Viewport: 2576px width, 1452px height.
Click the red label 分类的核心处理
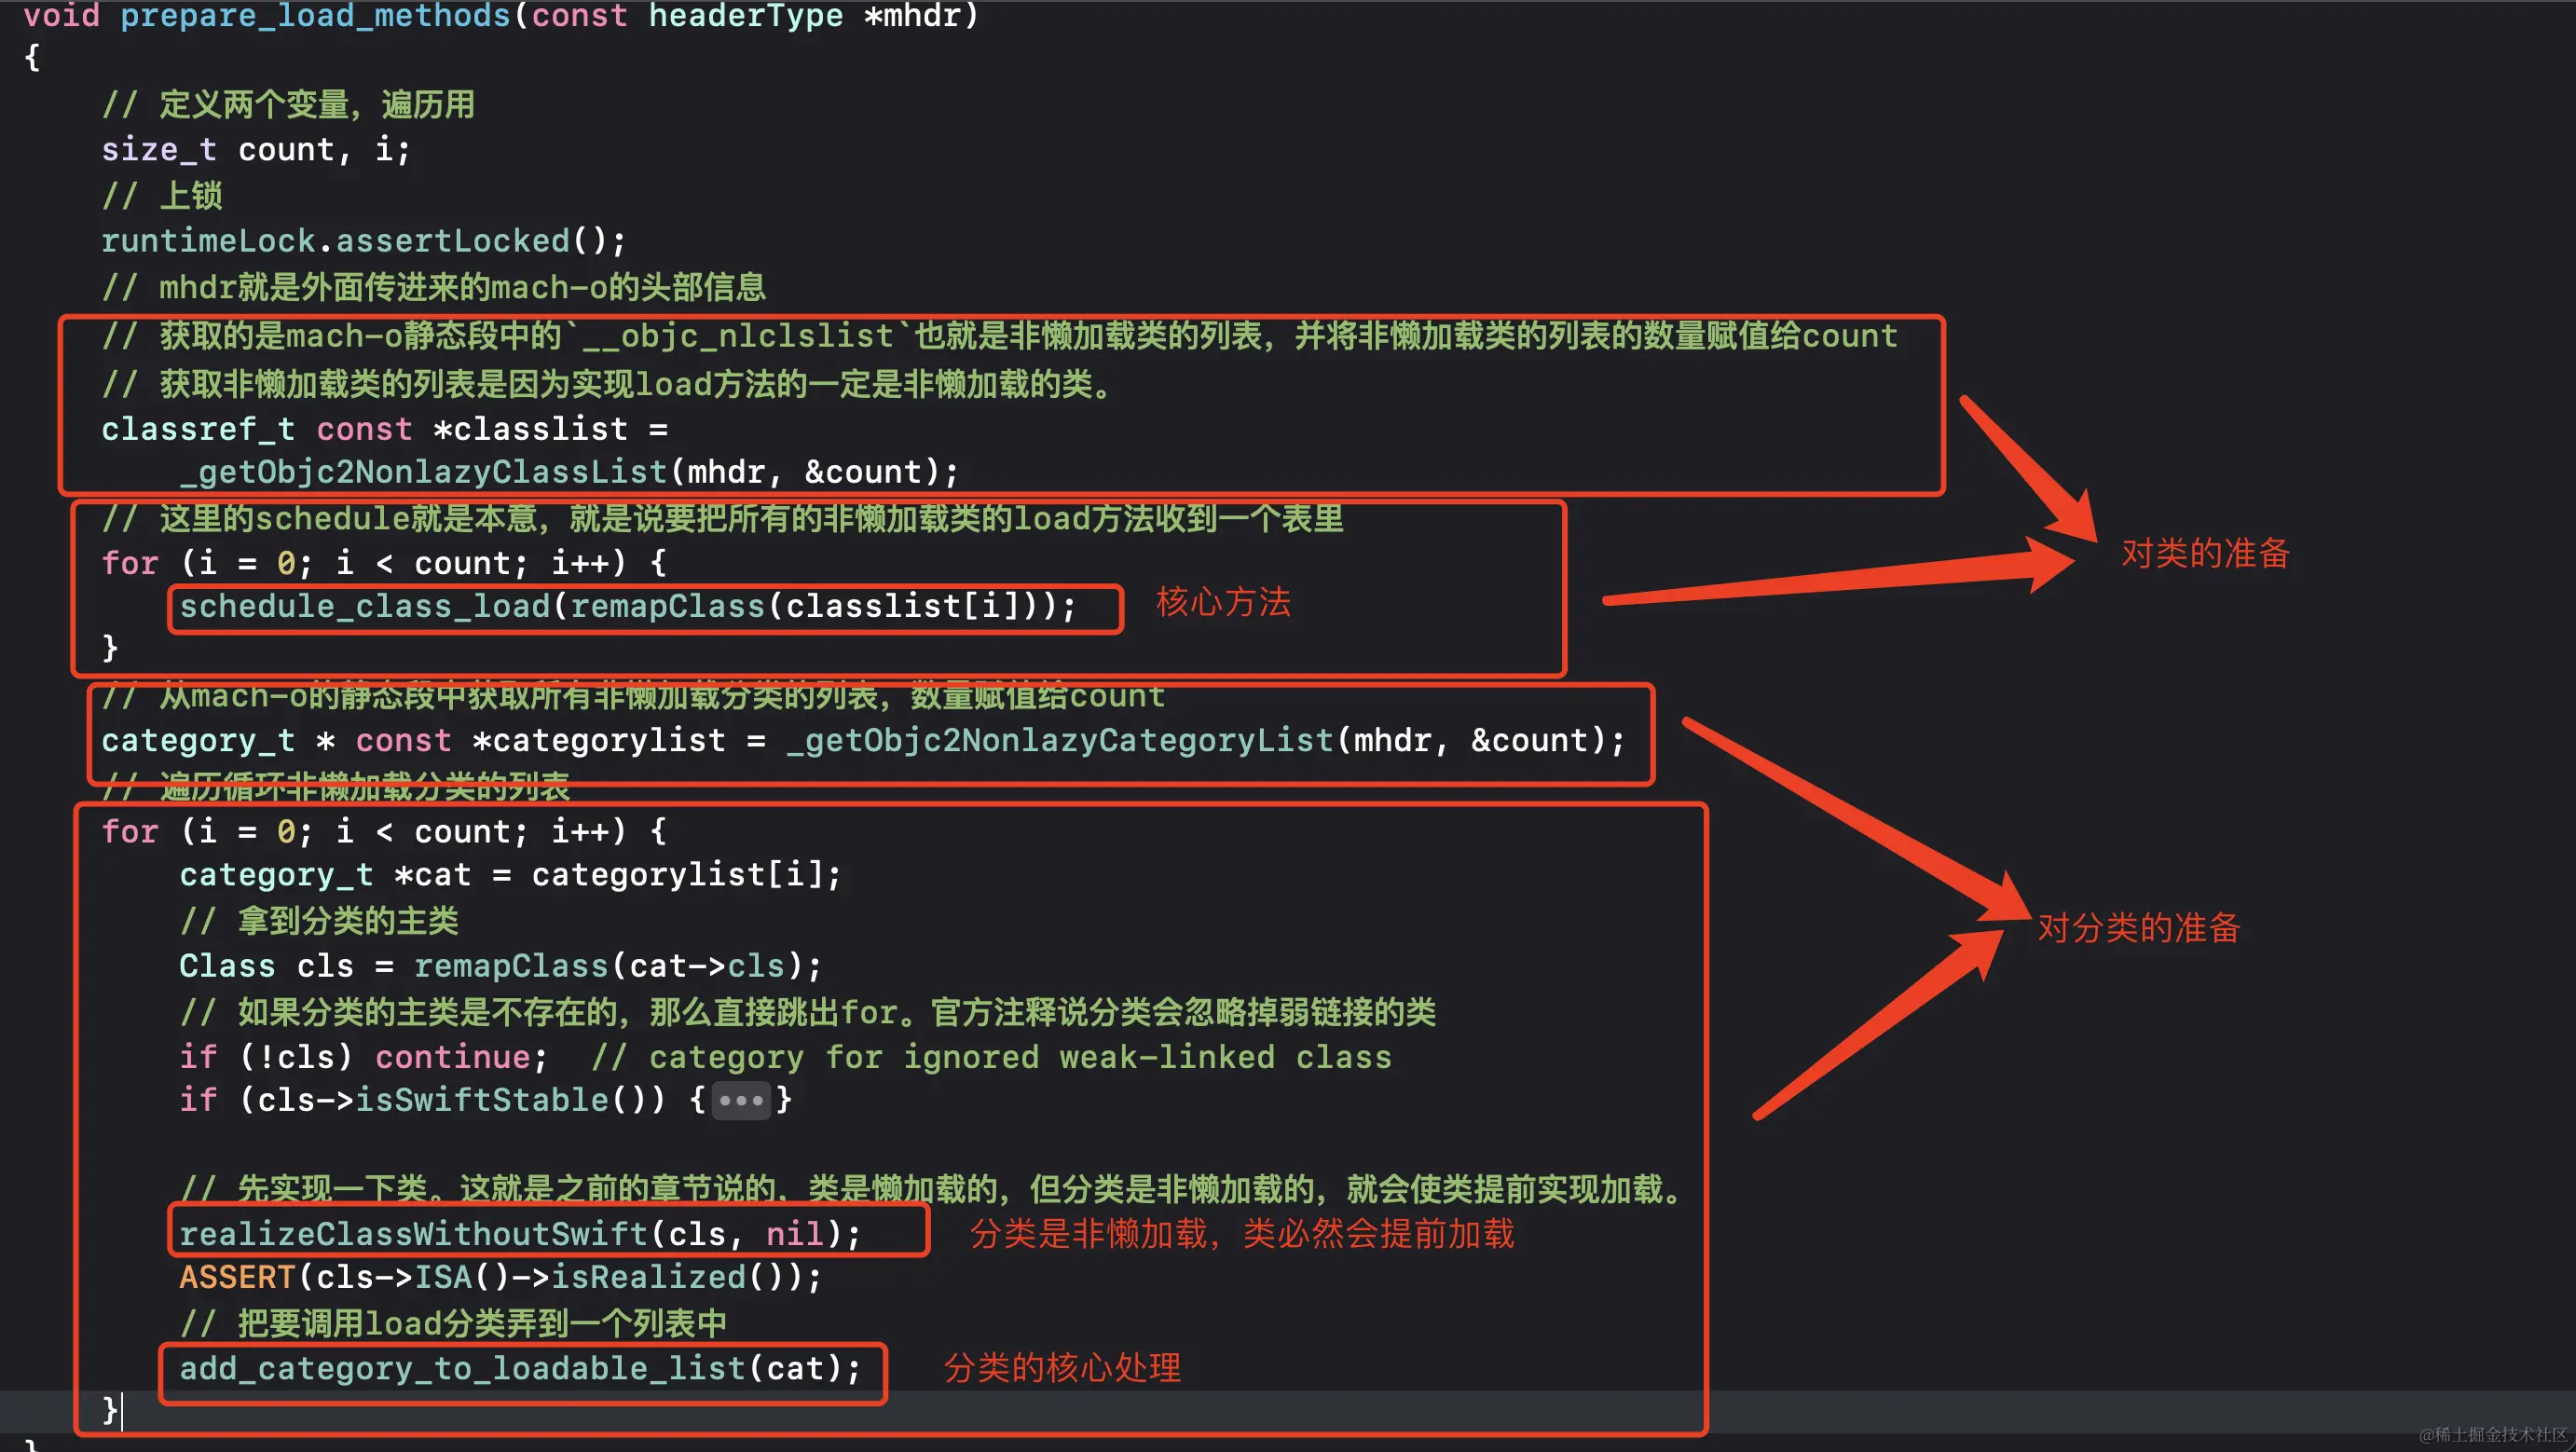1062,1368
